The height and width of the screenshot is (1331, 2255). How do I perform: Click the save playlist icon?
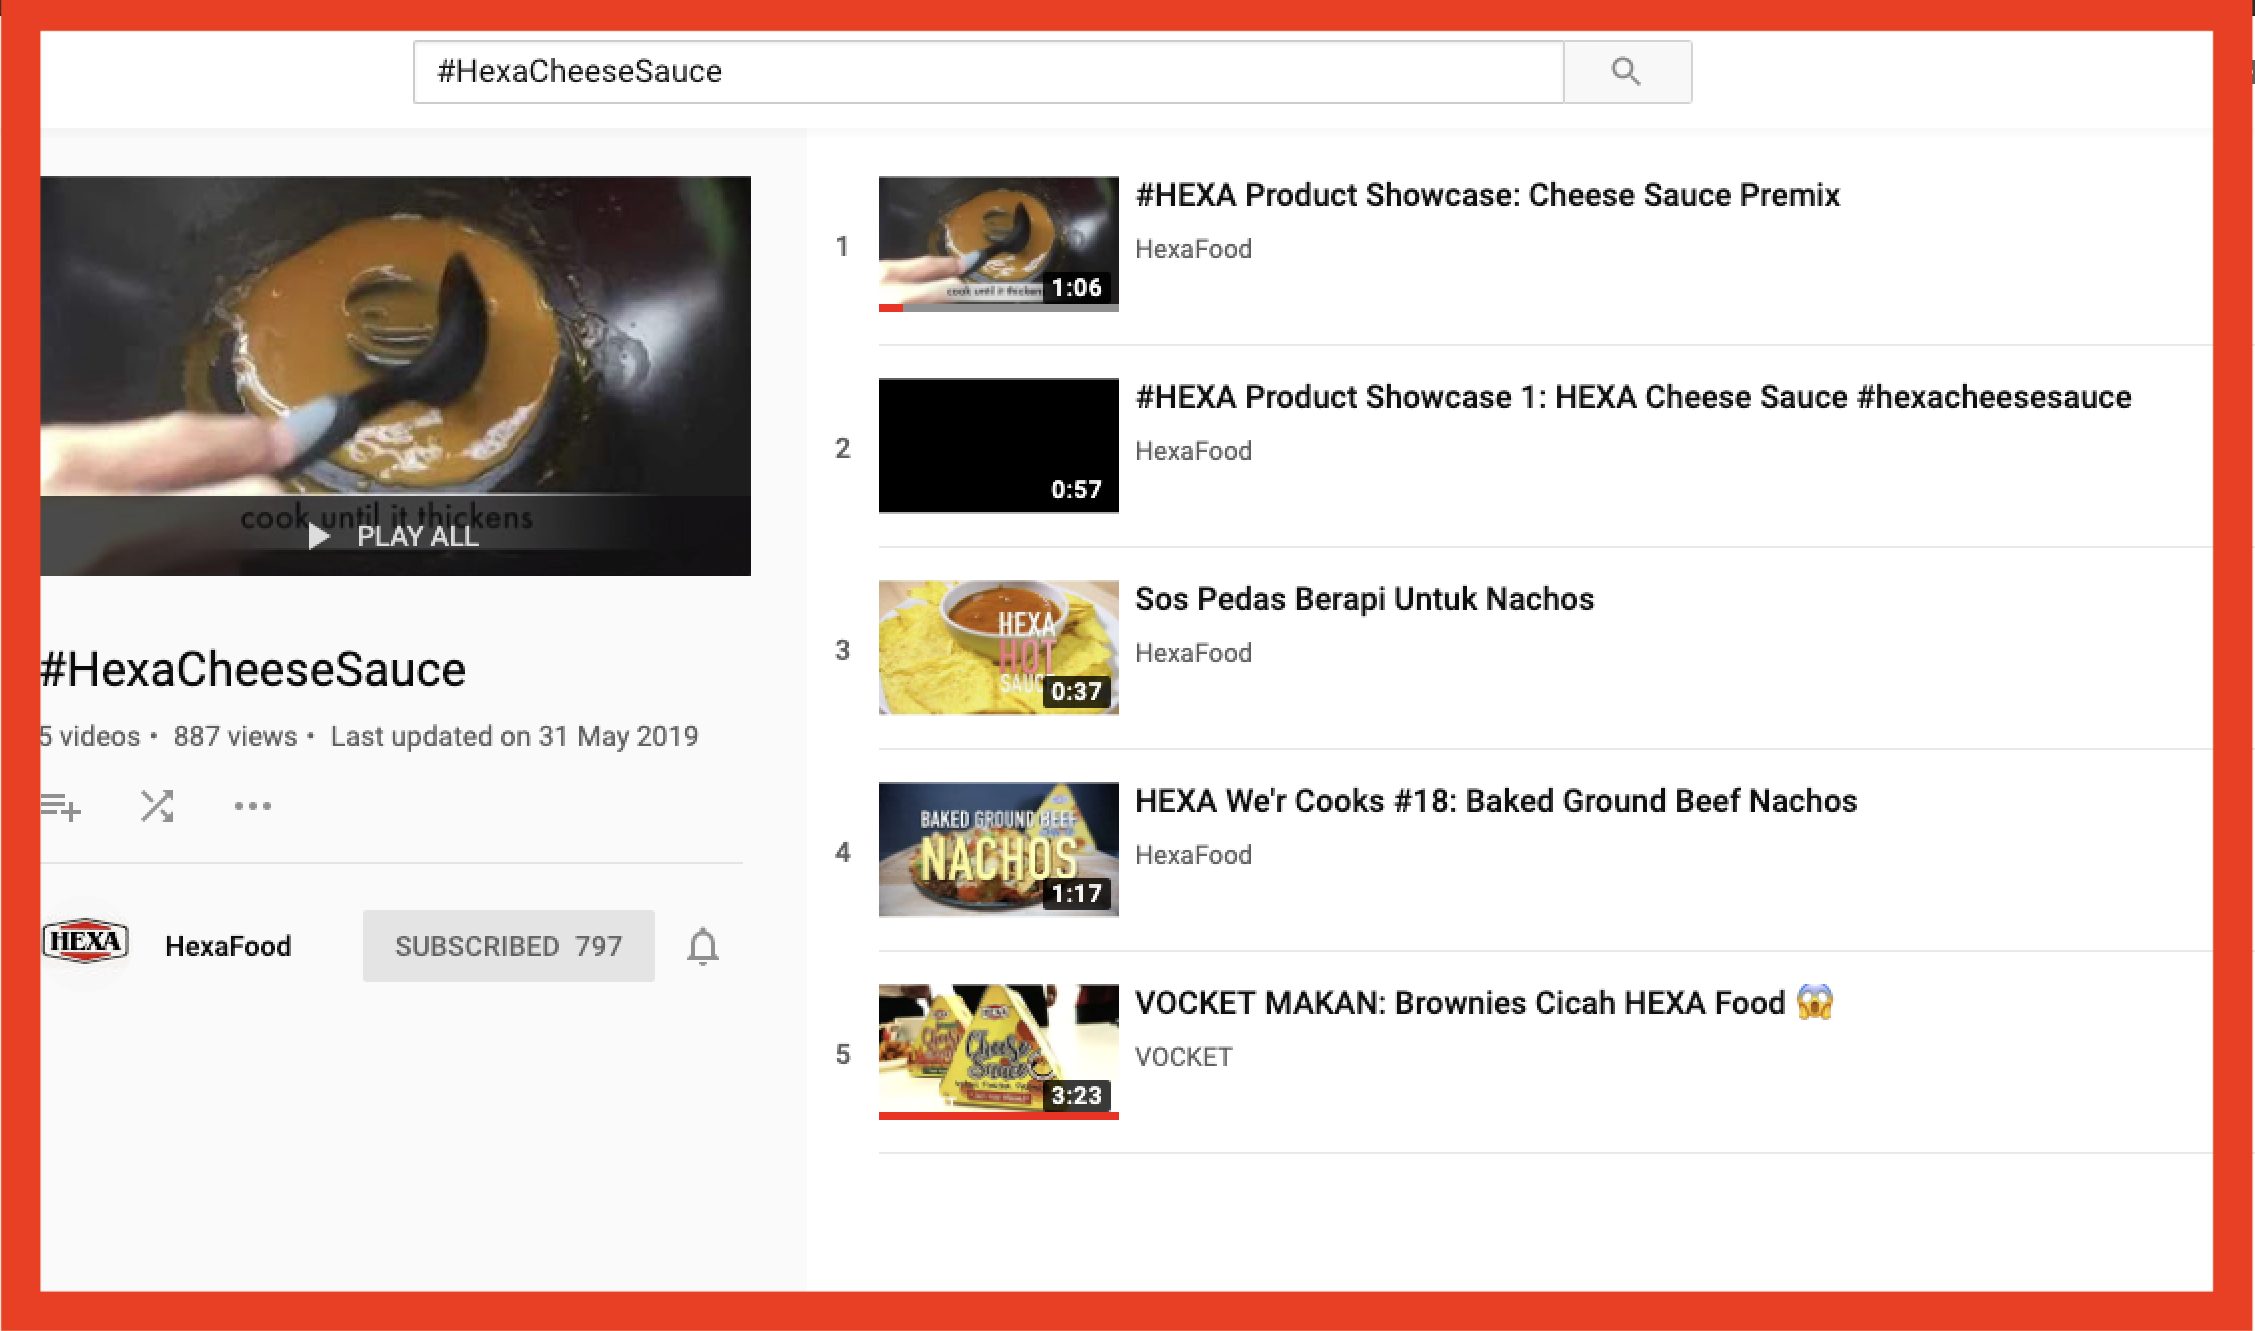pyautogui.click(x=61, y=806)
